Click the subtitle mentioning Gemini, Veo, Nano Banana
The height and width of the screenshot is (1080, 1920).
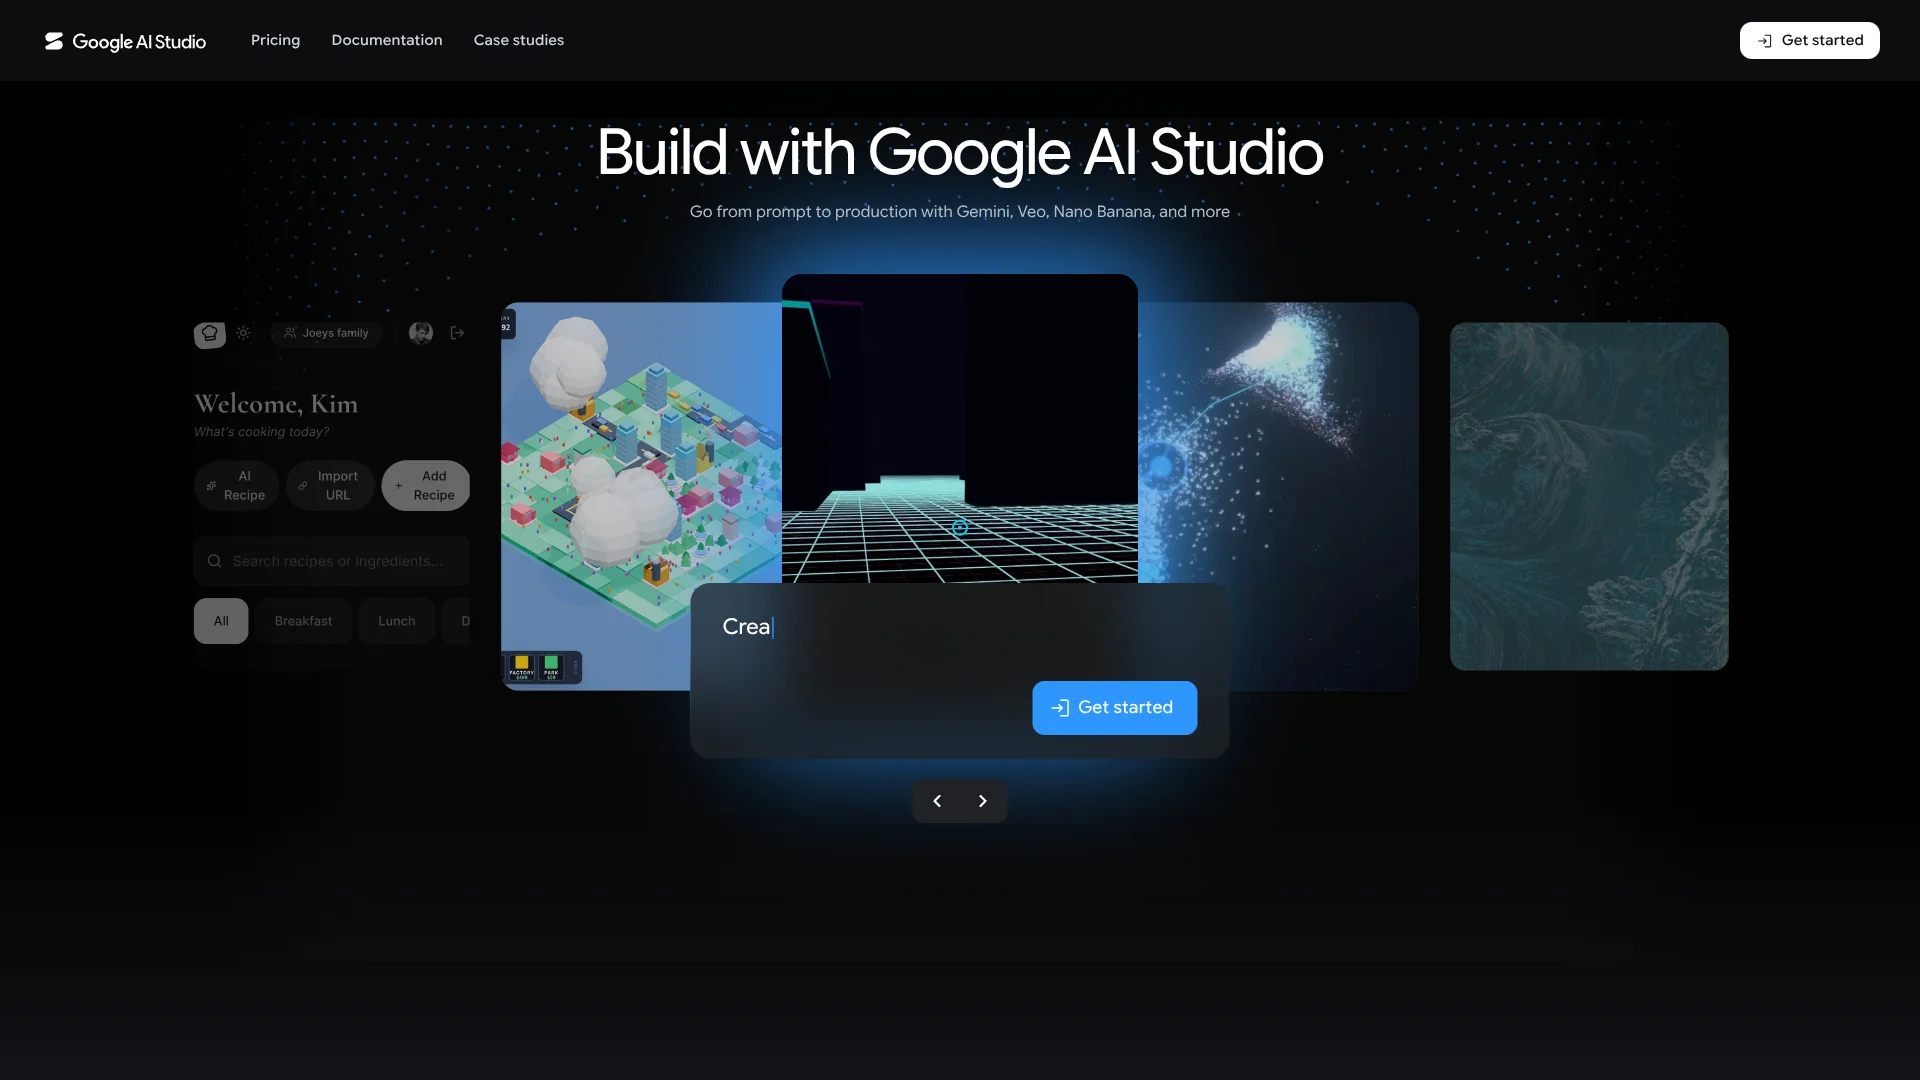[960, 212]
